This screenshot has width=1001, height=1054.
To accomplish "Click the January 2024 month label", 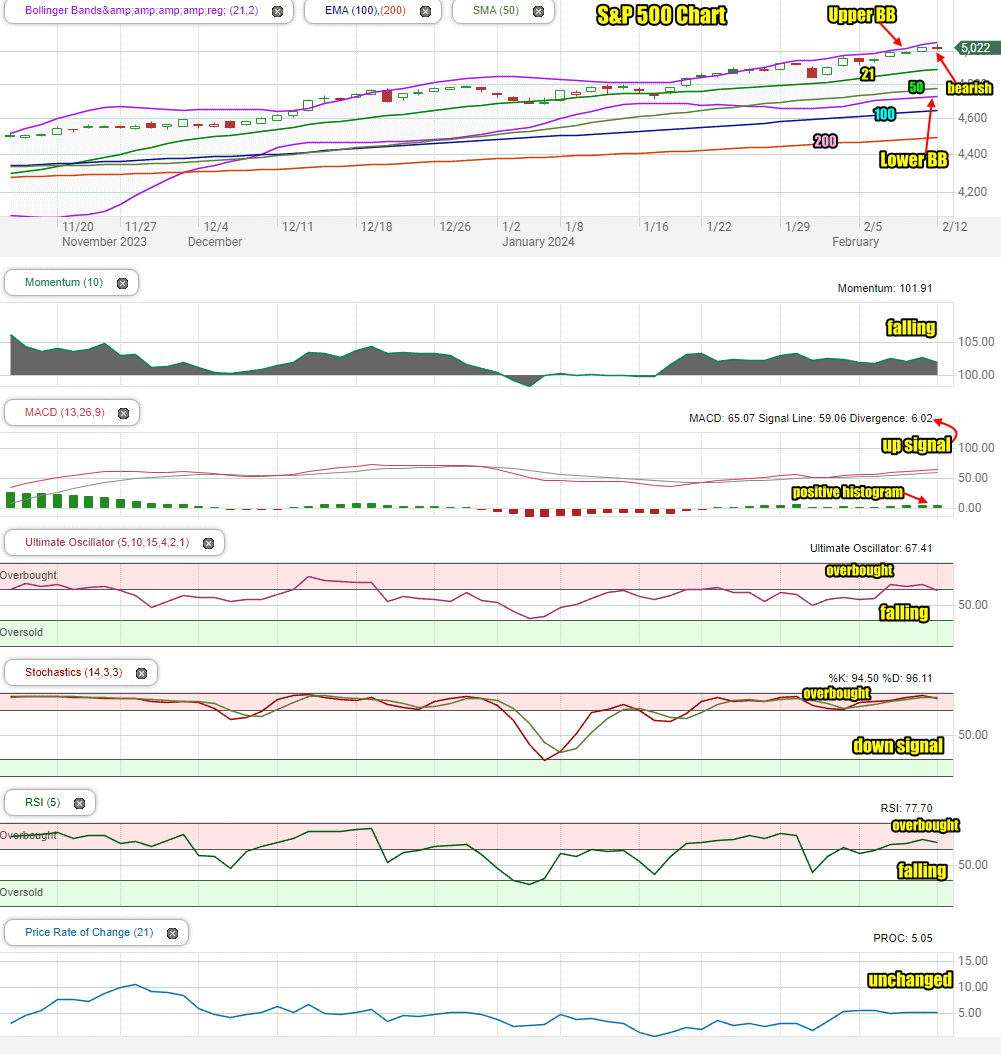I will pyautogui.click(x=538, y=241).
